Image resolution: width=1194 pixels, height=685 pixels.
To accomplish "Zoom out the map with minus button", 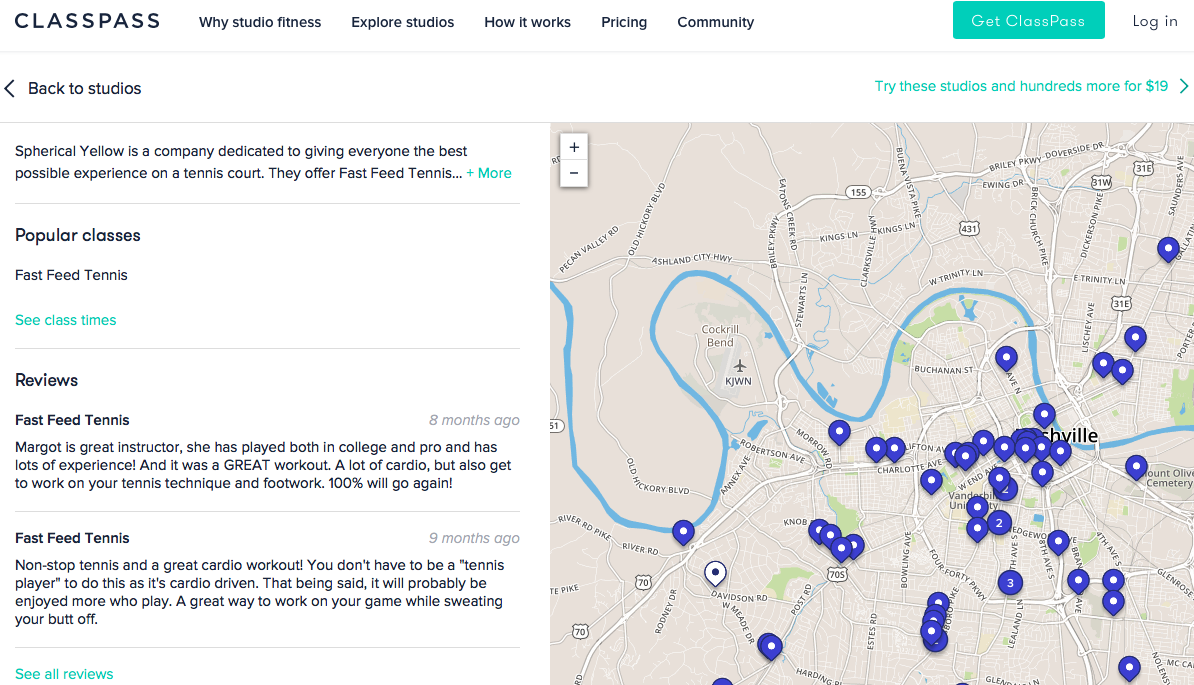I will [x=574, y=174].
